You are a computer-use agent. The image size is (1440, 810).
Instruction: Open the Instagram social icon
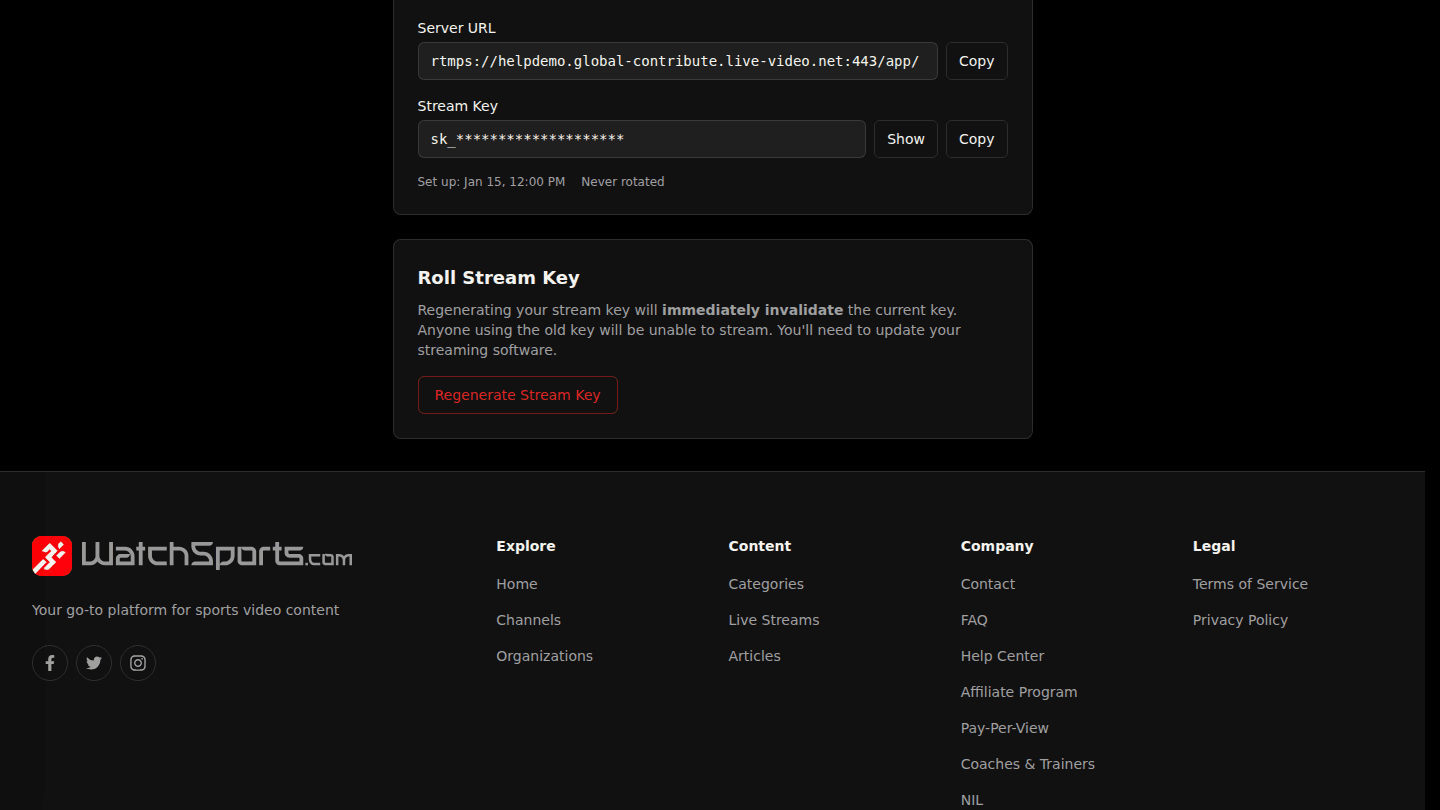point(138,663)
